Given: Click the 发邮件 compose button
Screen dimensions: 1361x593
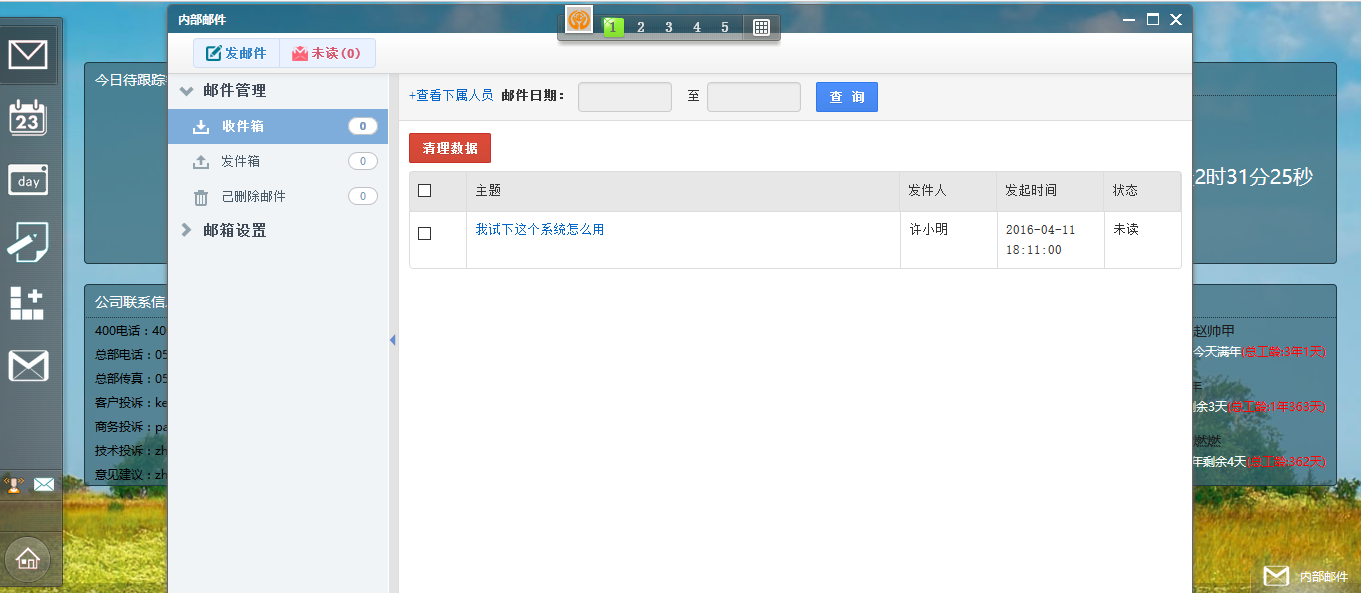Looking at the screenshot, I should [236, 53].
